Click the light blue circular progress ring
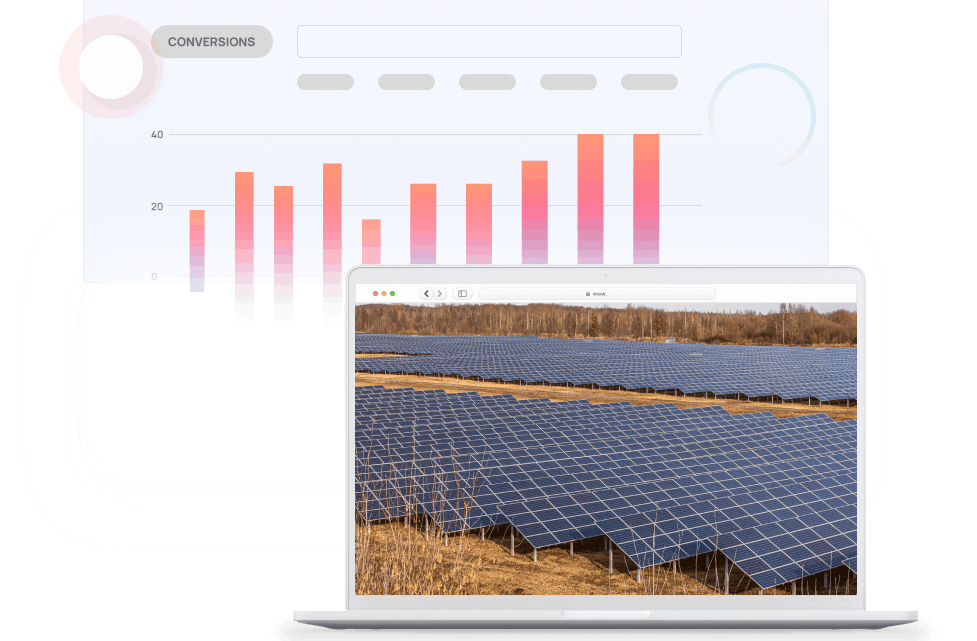Screen dimensions: 977x641 click(762, 115)
